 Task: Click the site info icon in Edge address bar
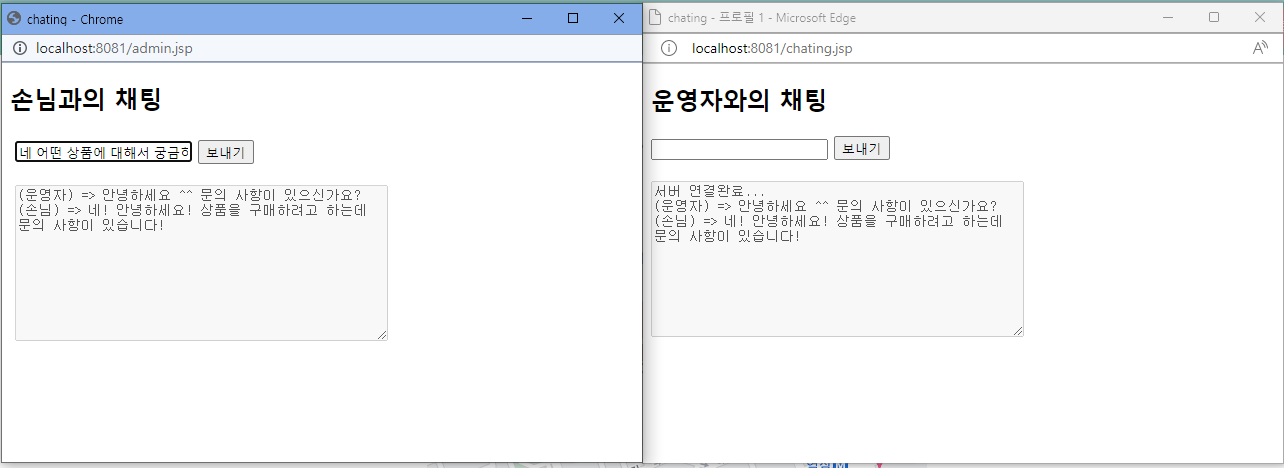click(669, 48)
